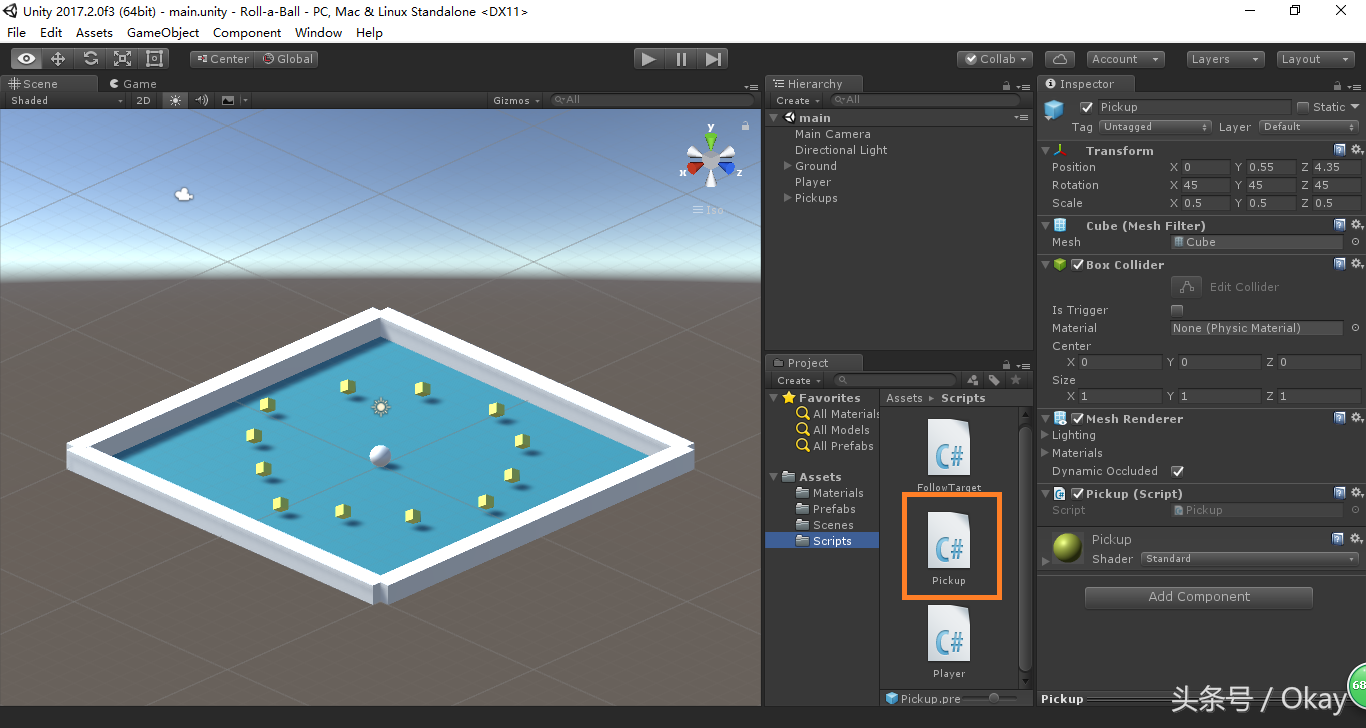
Task: Toggle the Static checkbox
Action: (1303, 107)
